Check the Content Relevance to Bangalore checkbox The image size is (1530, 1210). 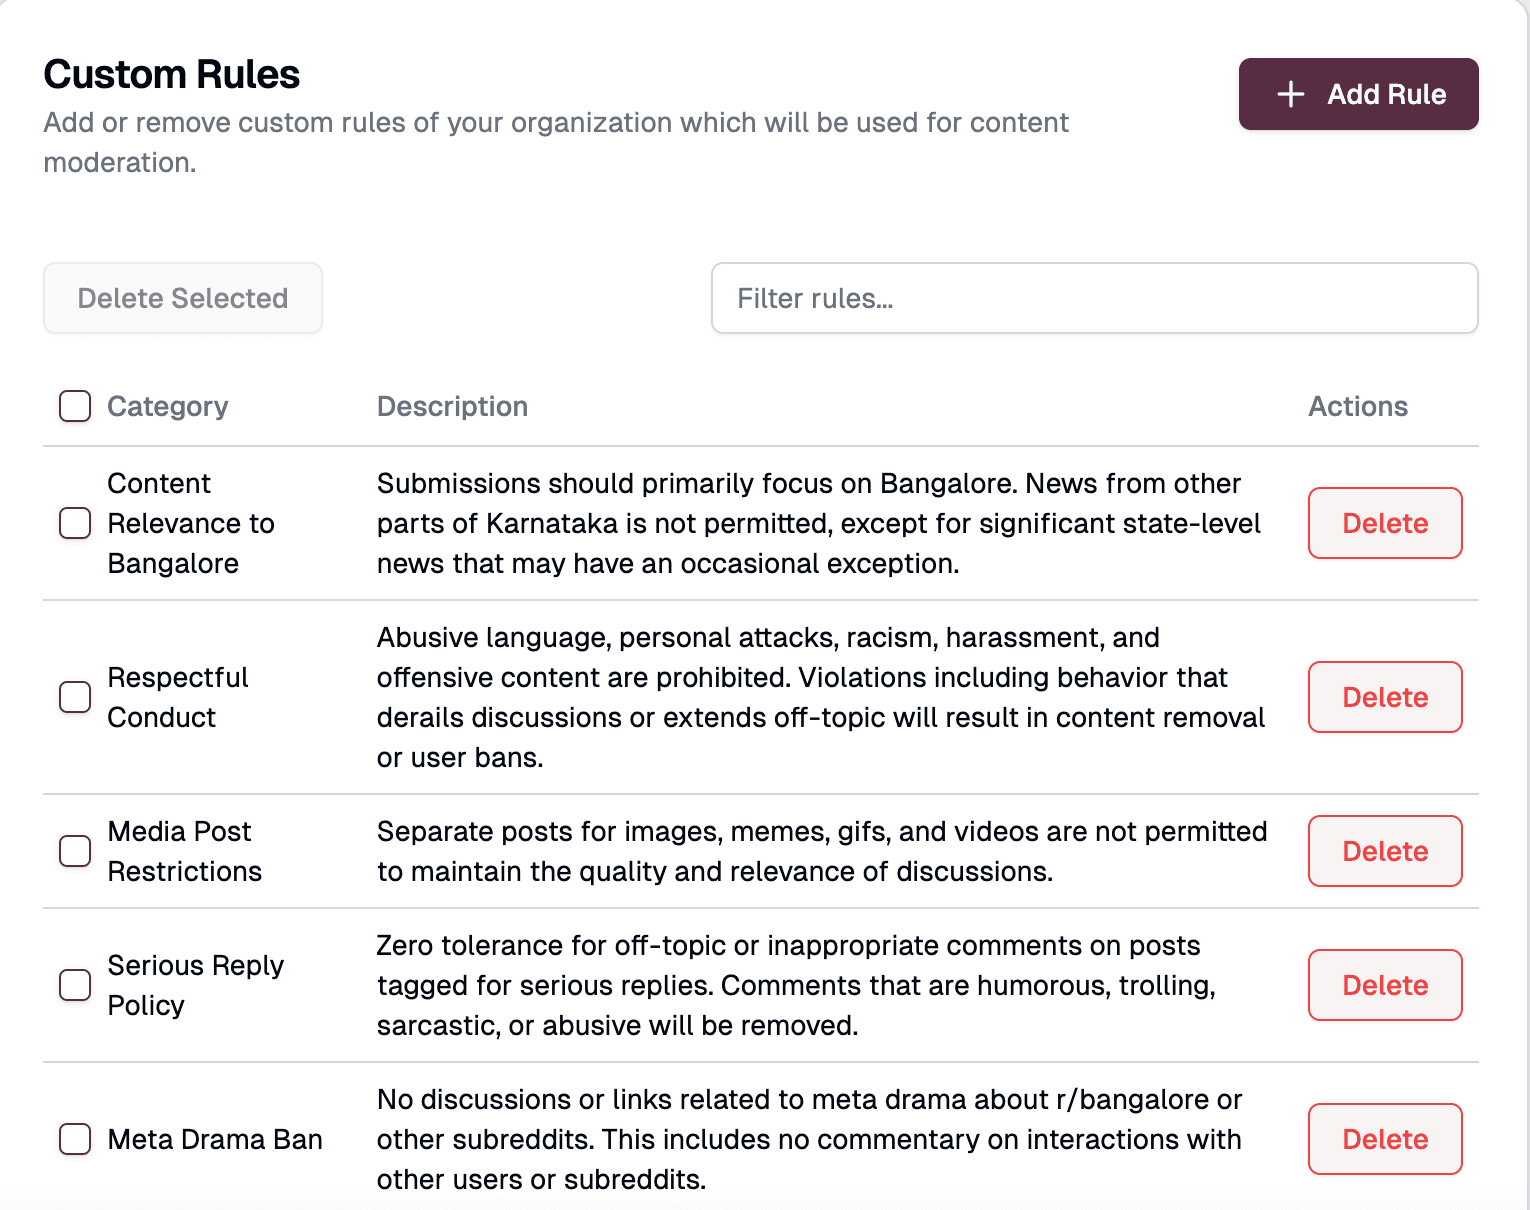pos(75,523)
